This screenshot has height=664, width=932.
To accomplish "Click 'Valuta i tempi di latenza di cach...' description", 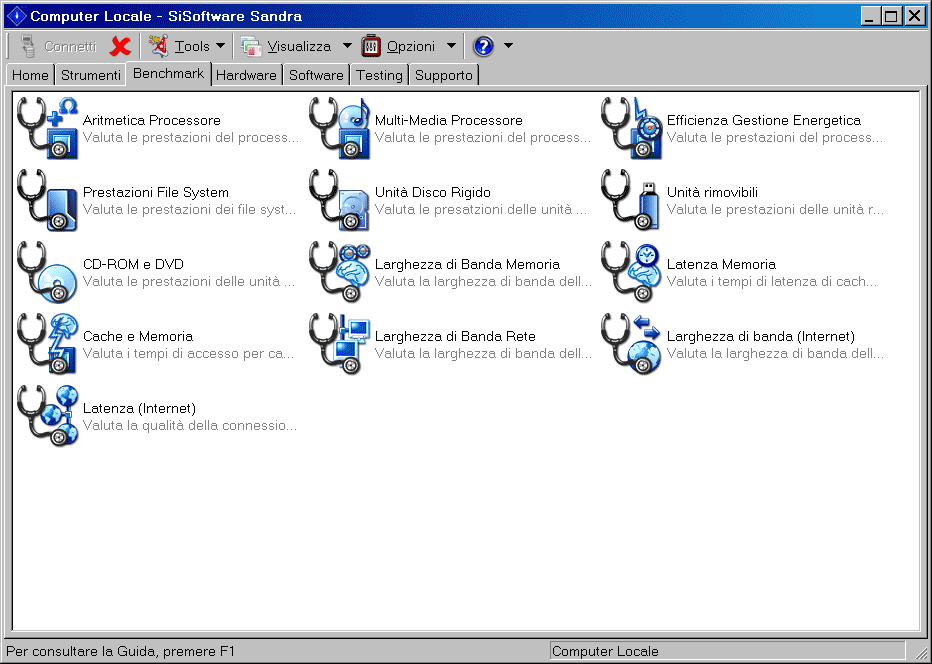I will pyautogui.click(x=772, y=282).
